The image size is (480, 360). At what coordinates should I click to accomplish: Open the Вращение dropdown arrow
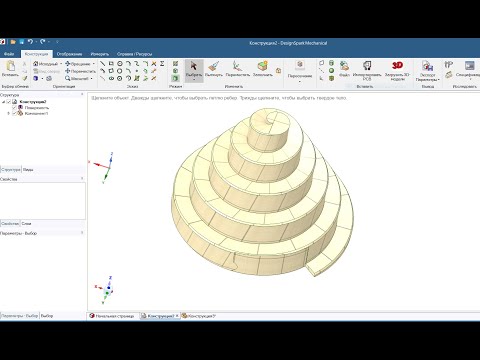[94, 64]
